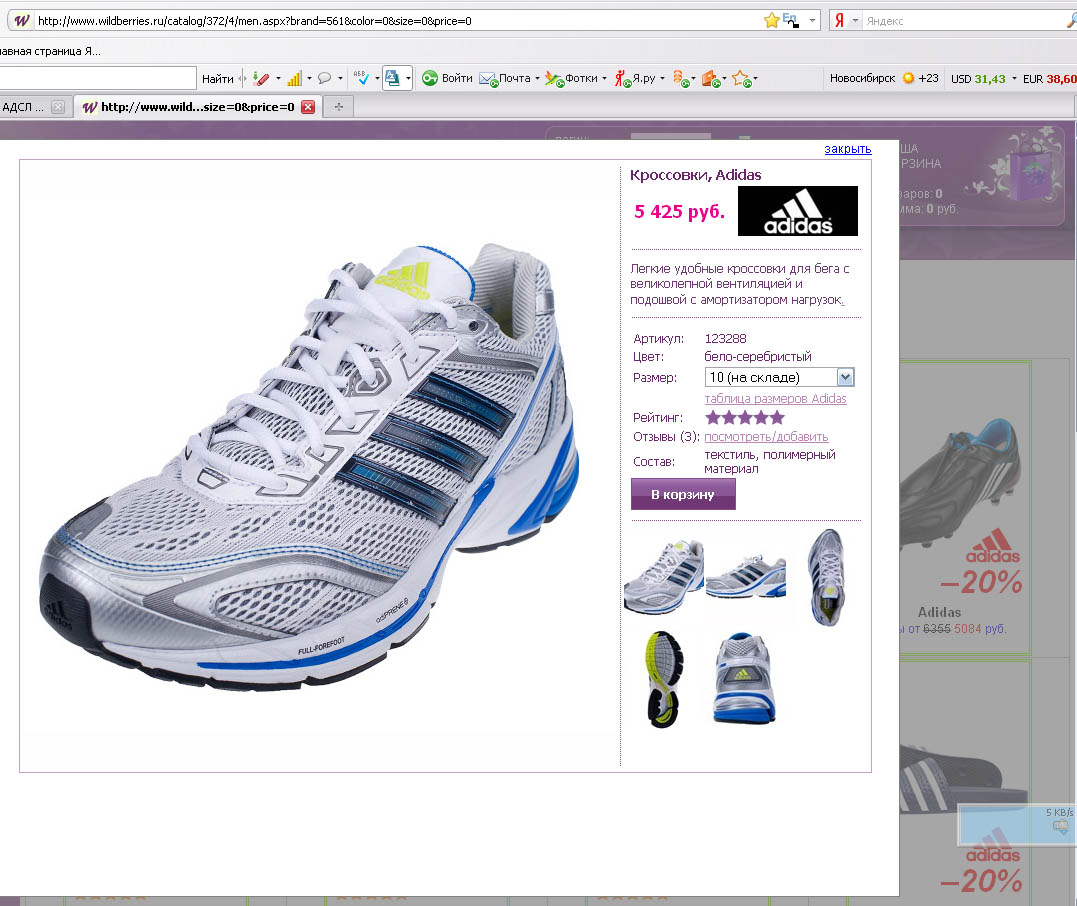Image resolution: width=1077 pixels, height=906 pixels.
Task: Close the АДСЛ browser tab
Action: point(58,107)
